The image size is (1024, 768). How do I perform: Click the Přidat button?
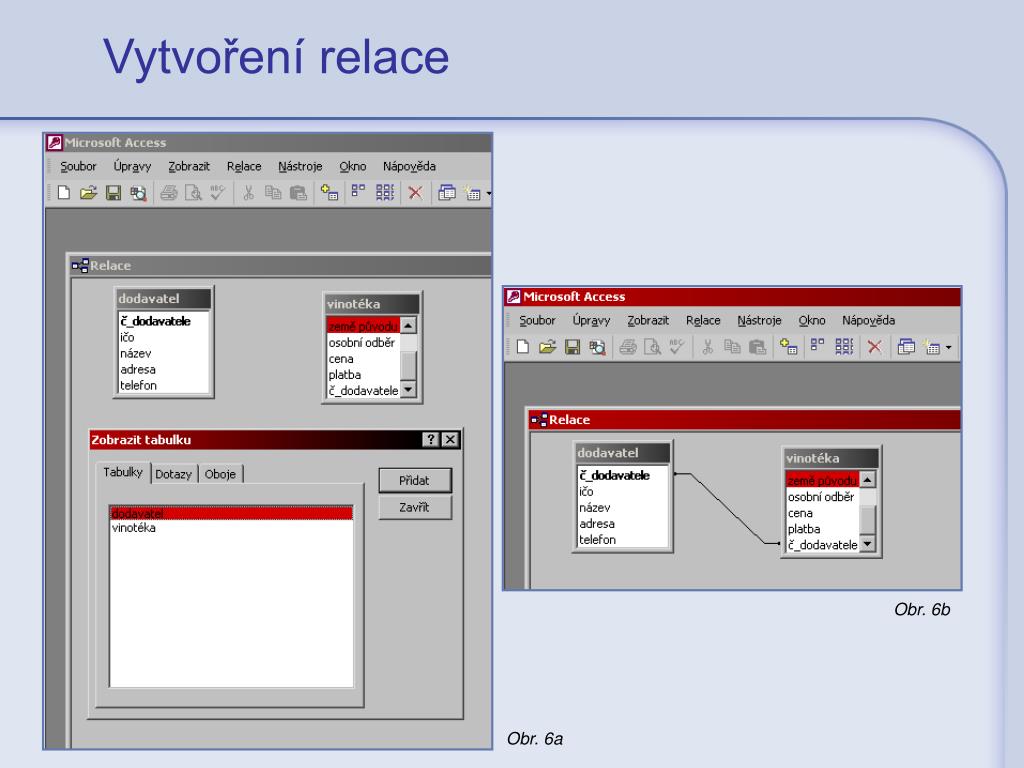414,480
